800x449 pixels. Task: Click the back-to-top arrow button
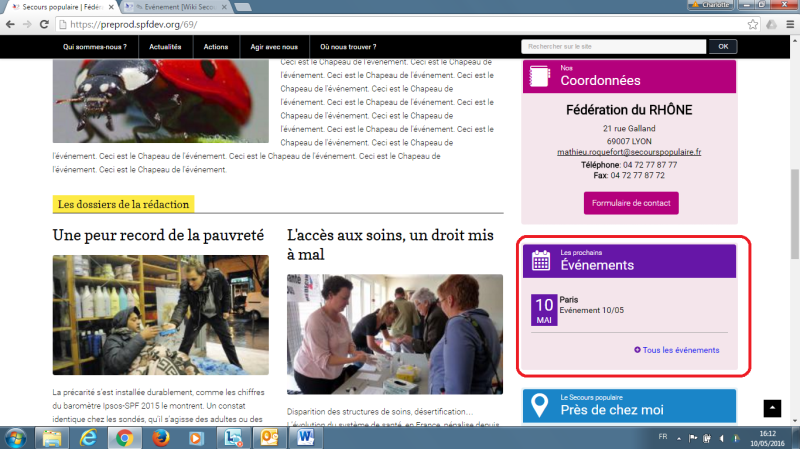(x=772, y=408)
